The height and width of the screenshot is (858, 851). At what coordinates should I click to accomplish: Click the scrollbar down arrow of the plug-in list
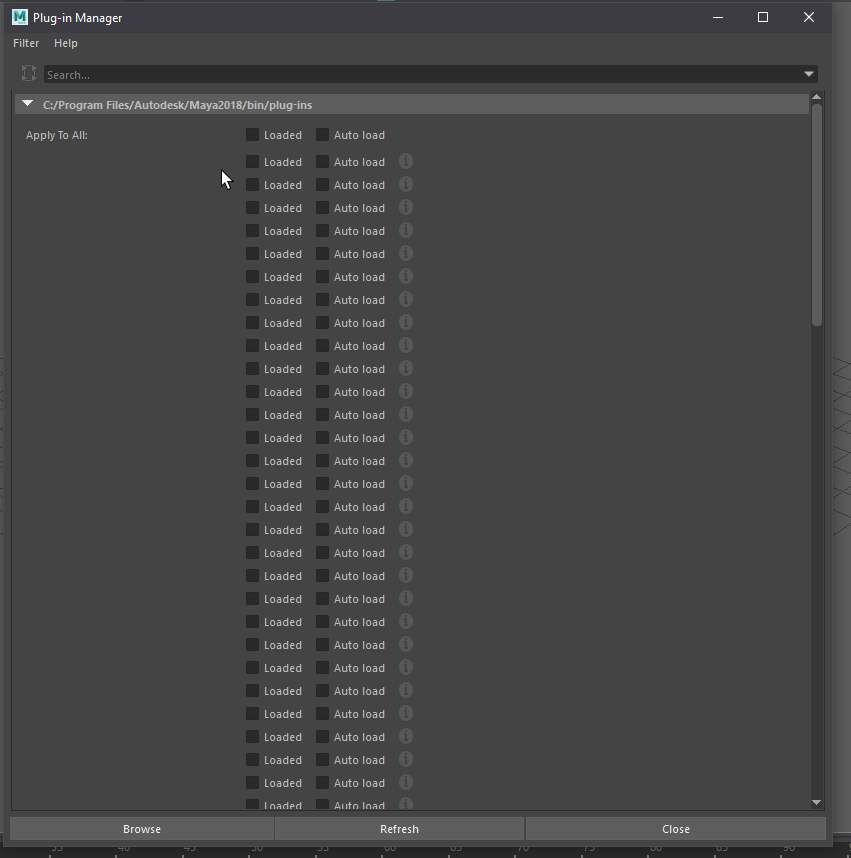pyautogui.click(x=817, y=802)
